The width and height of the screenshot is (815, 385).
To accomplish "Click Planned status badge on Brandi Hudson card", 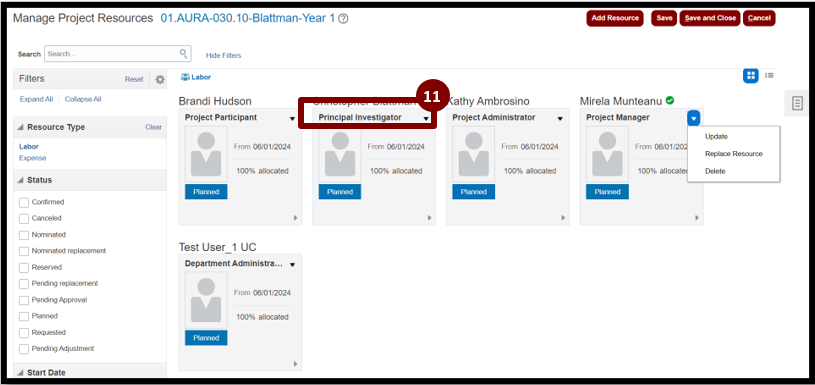I will 206,192.
